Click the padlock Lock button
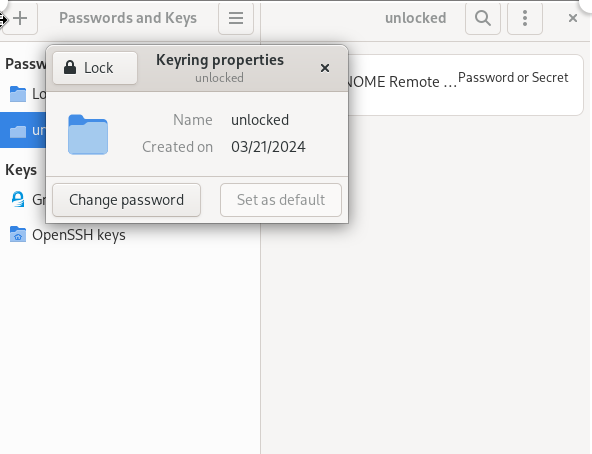The height and width of the screenshot is (454, 592). pyautogui.click(x=95, y=68)
